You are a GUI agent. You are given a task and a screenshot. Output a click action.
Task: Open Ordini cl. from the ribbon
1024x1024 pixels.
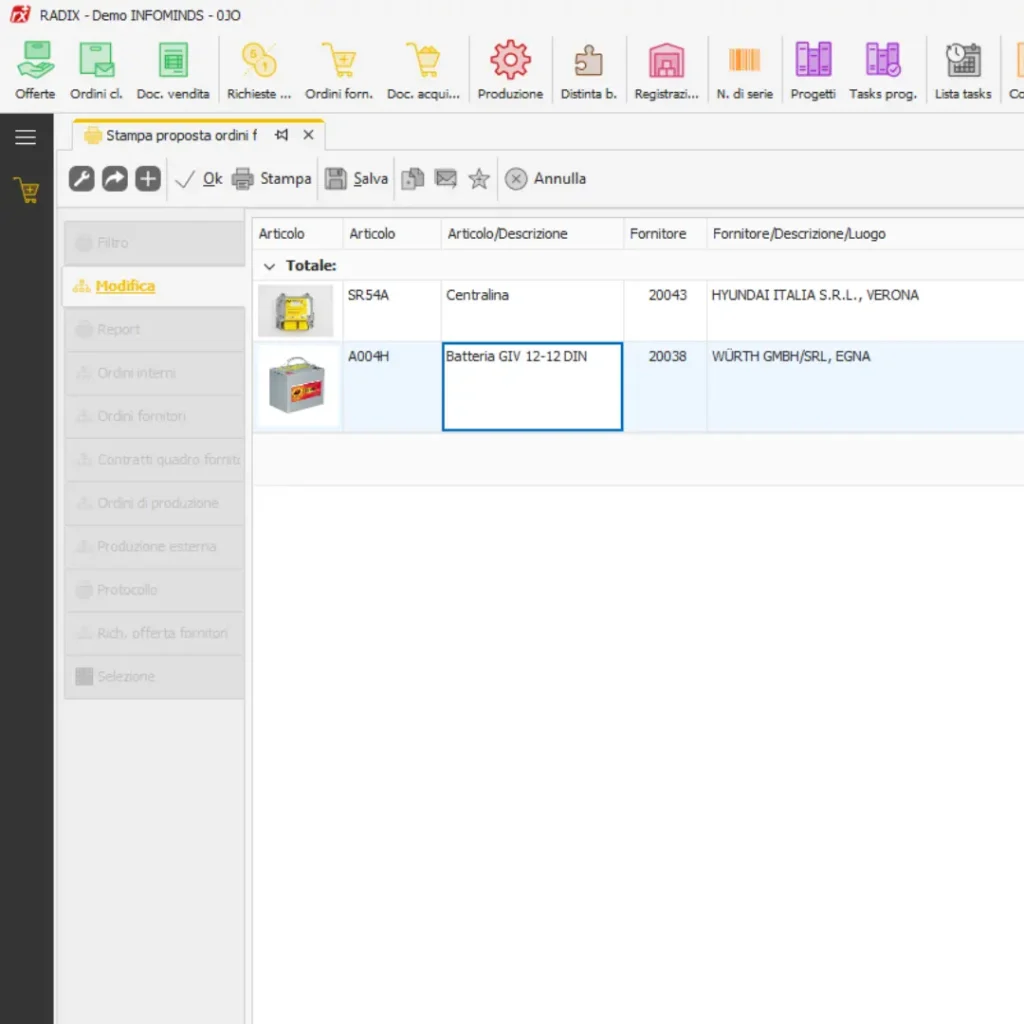pyautogui.click(x=96, y=71)
